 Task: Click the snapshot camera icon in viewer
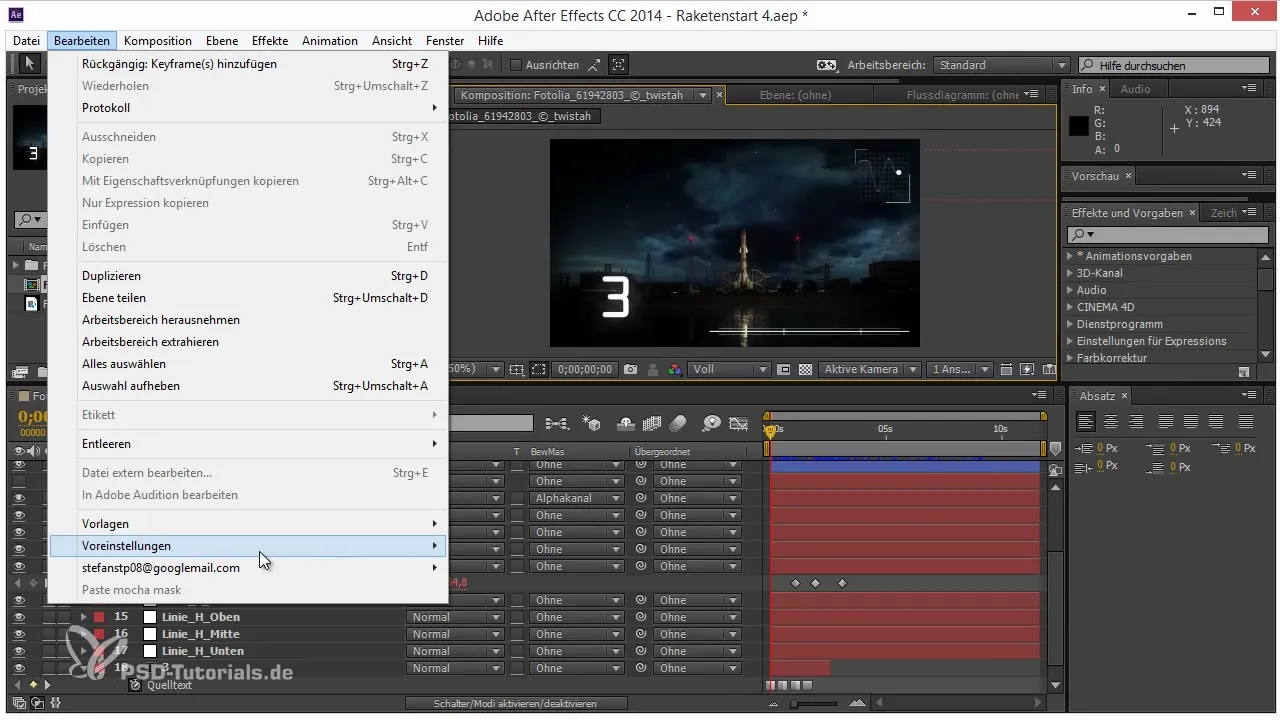(x=630, y=369)
